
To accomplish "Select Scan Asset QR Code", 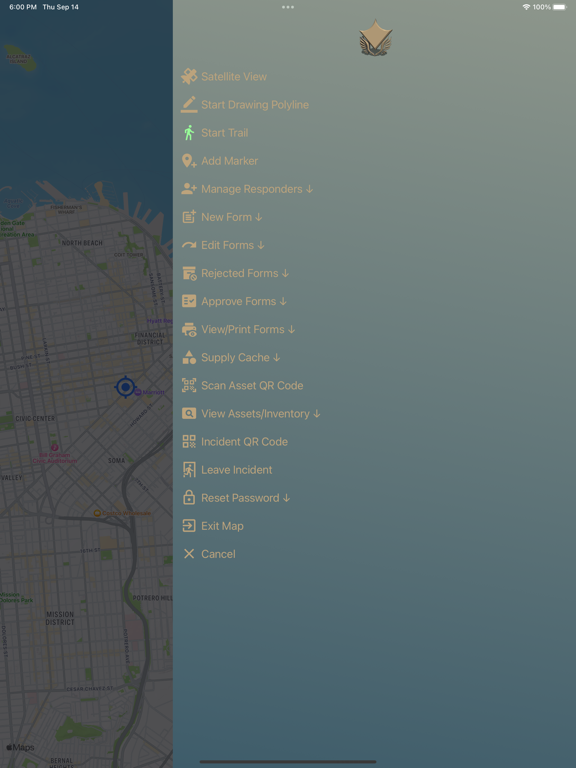I will point(252,385).
